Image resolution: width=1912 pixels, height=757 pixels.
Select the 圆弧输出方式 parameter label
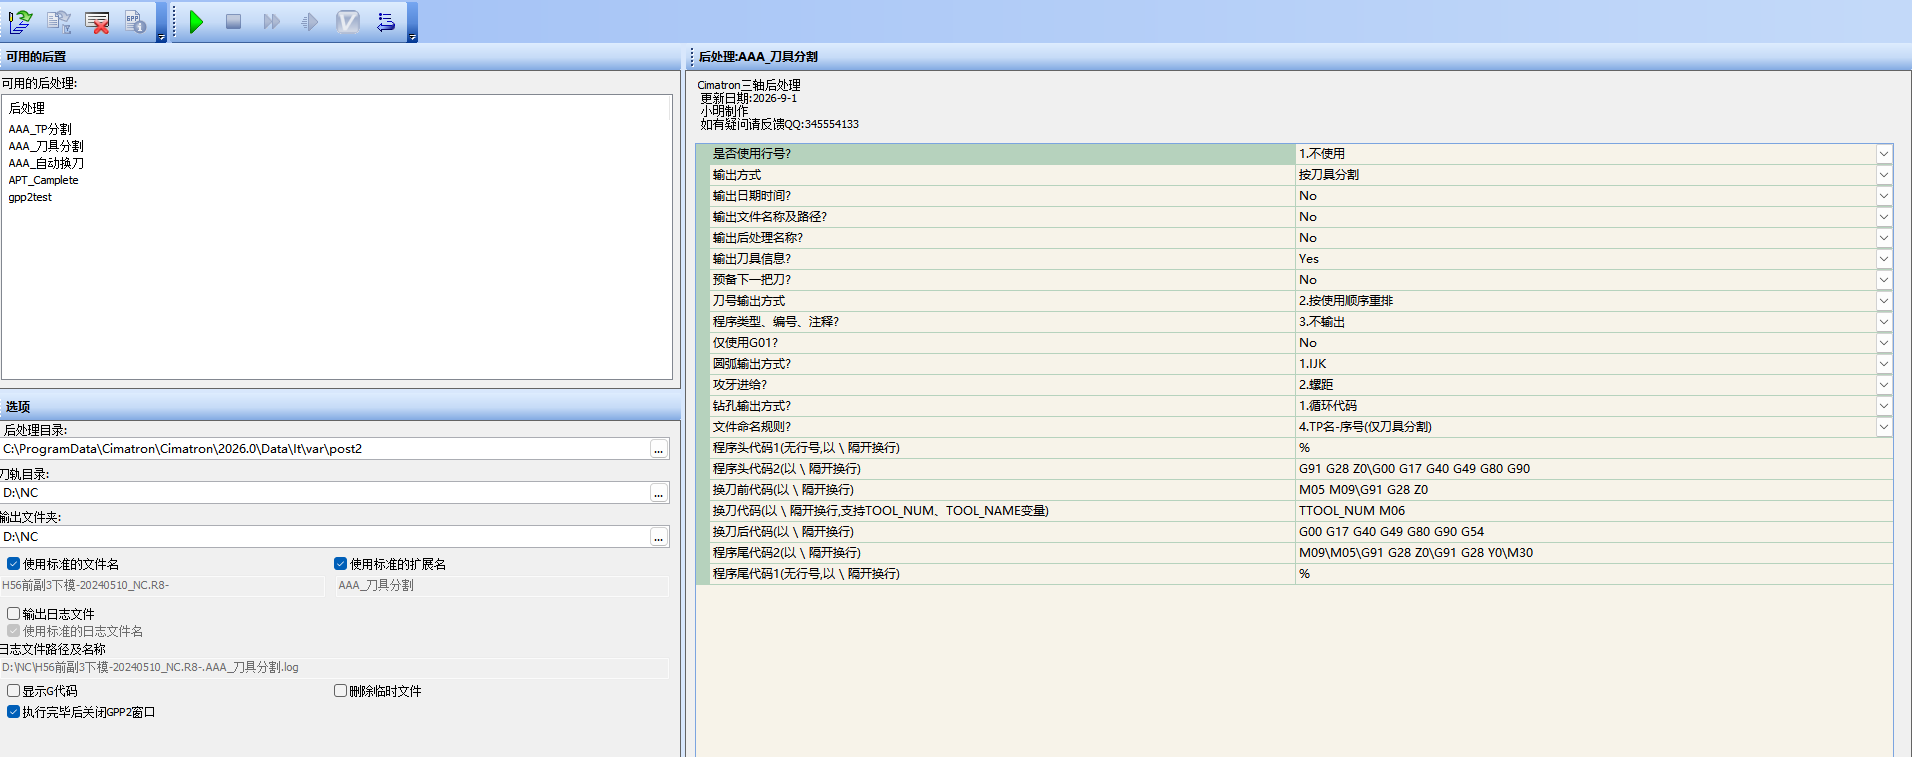[x=751, y=364]
